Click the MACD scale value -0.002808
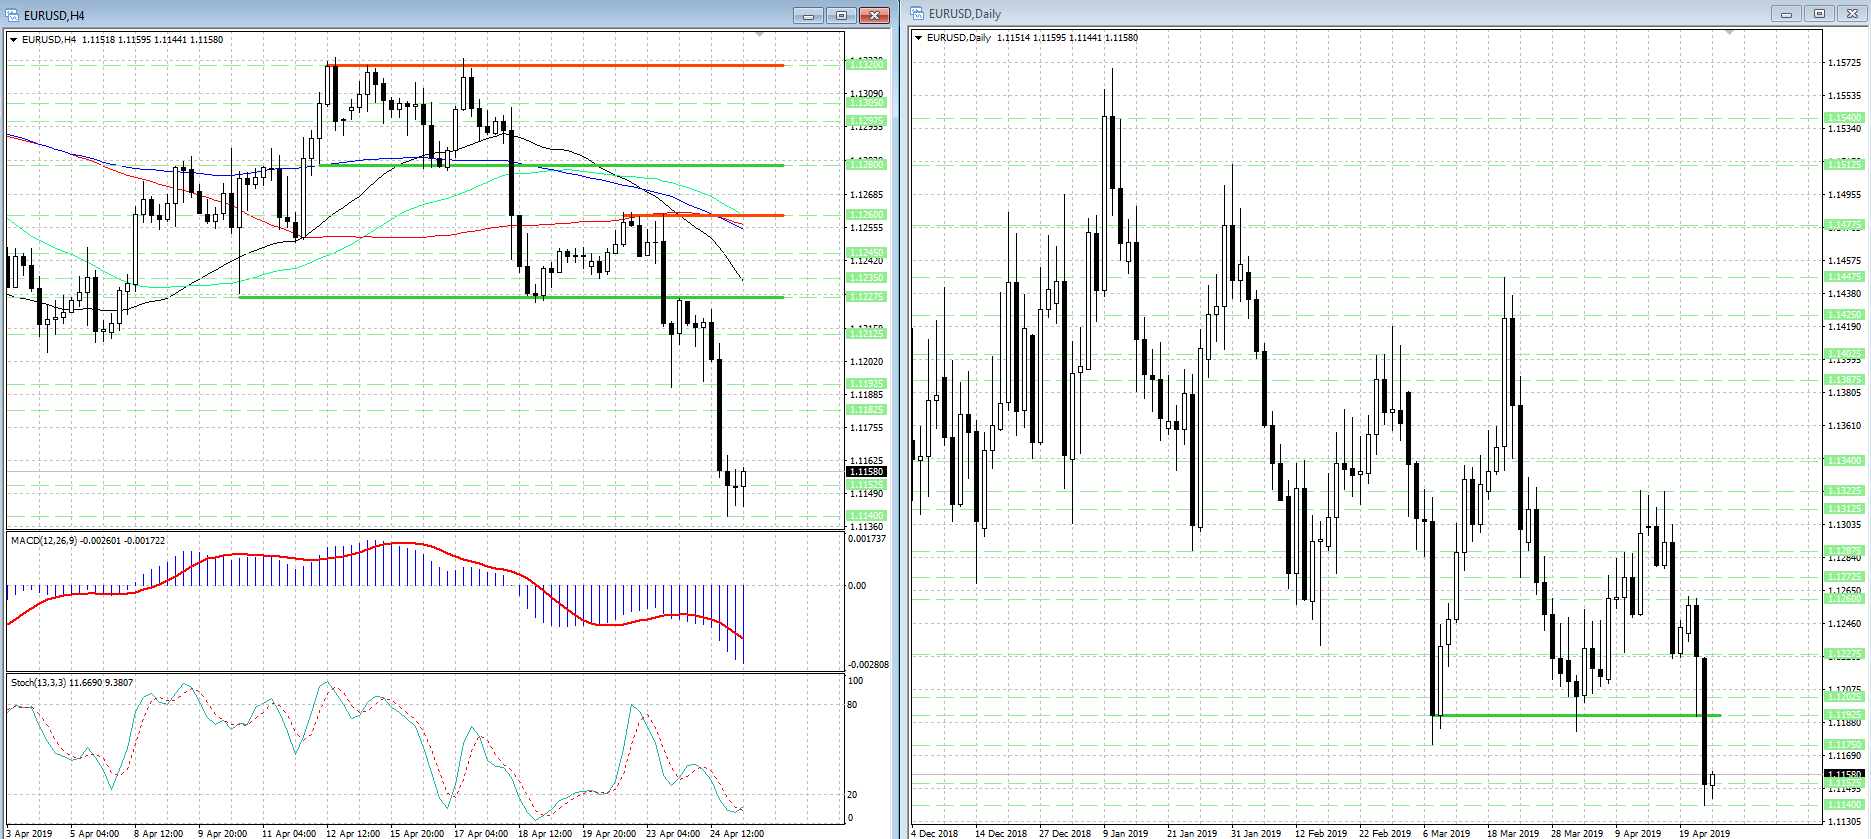 (x=868, y=665)
